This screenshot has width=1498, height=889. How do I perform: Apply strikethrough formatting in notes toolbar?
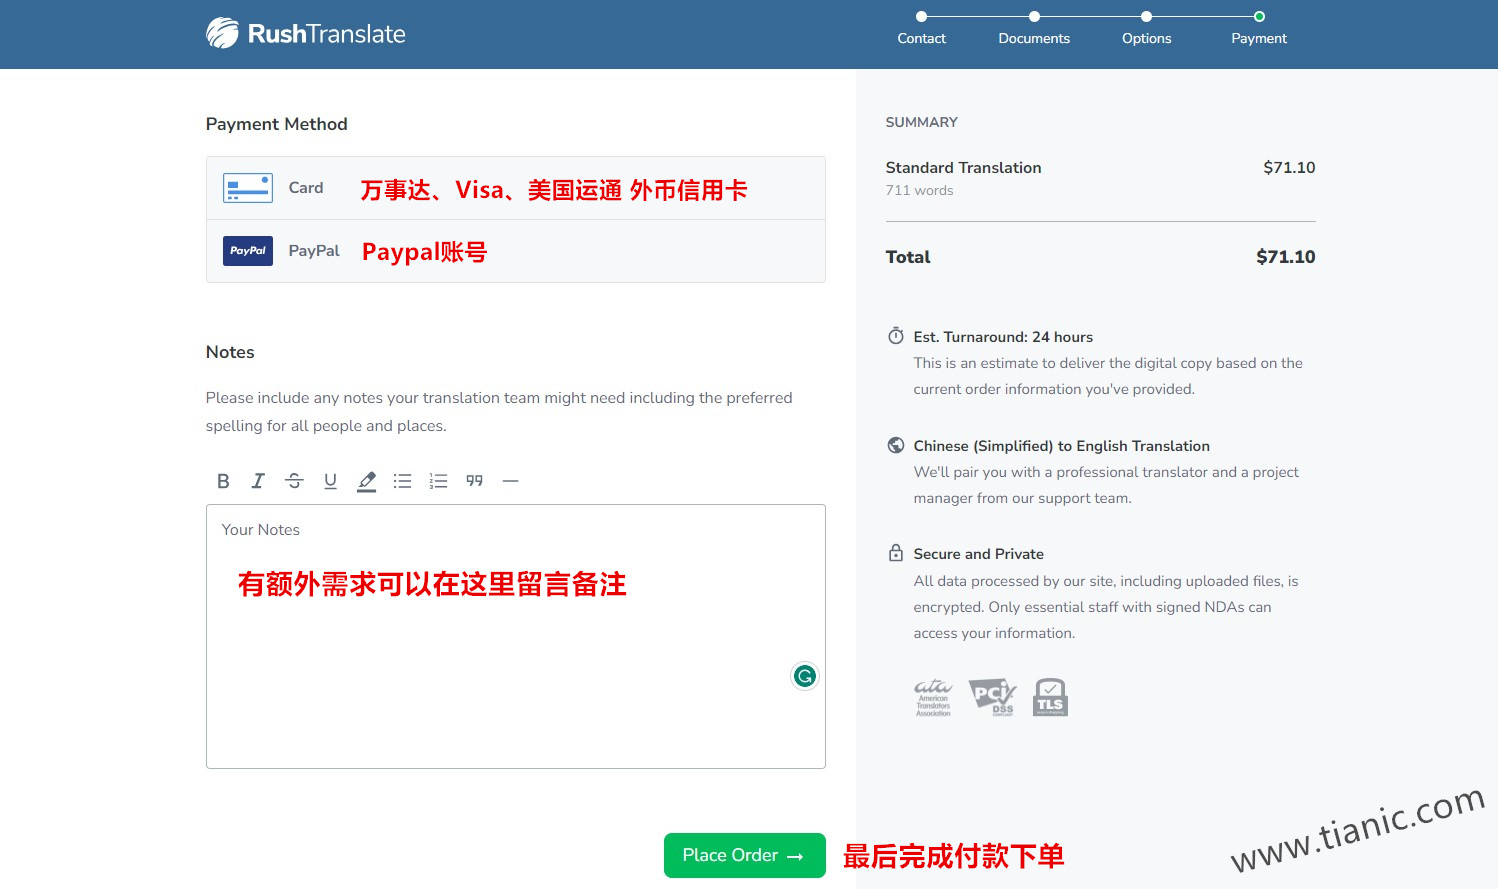coord(294,481)
